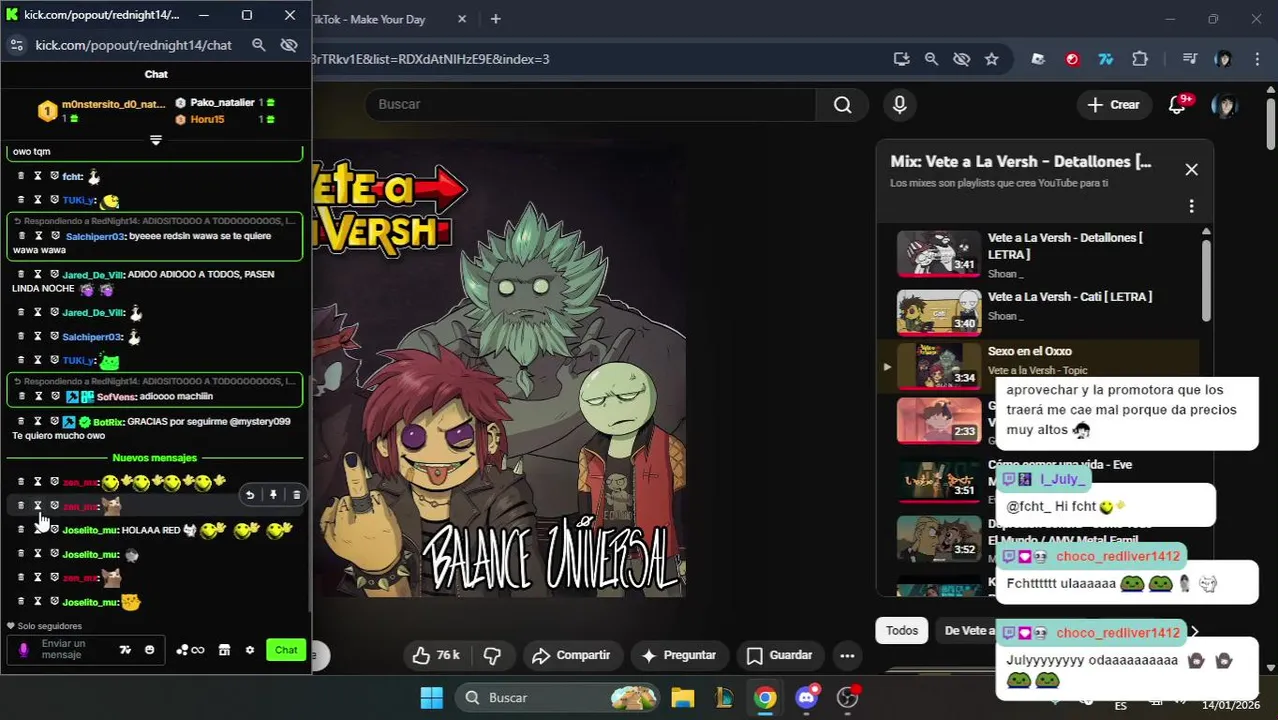Ban SofVens using the shield icon
This screenshot has width=1278, height=720.
(55, 397)
